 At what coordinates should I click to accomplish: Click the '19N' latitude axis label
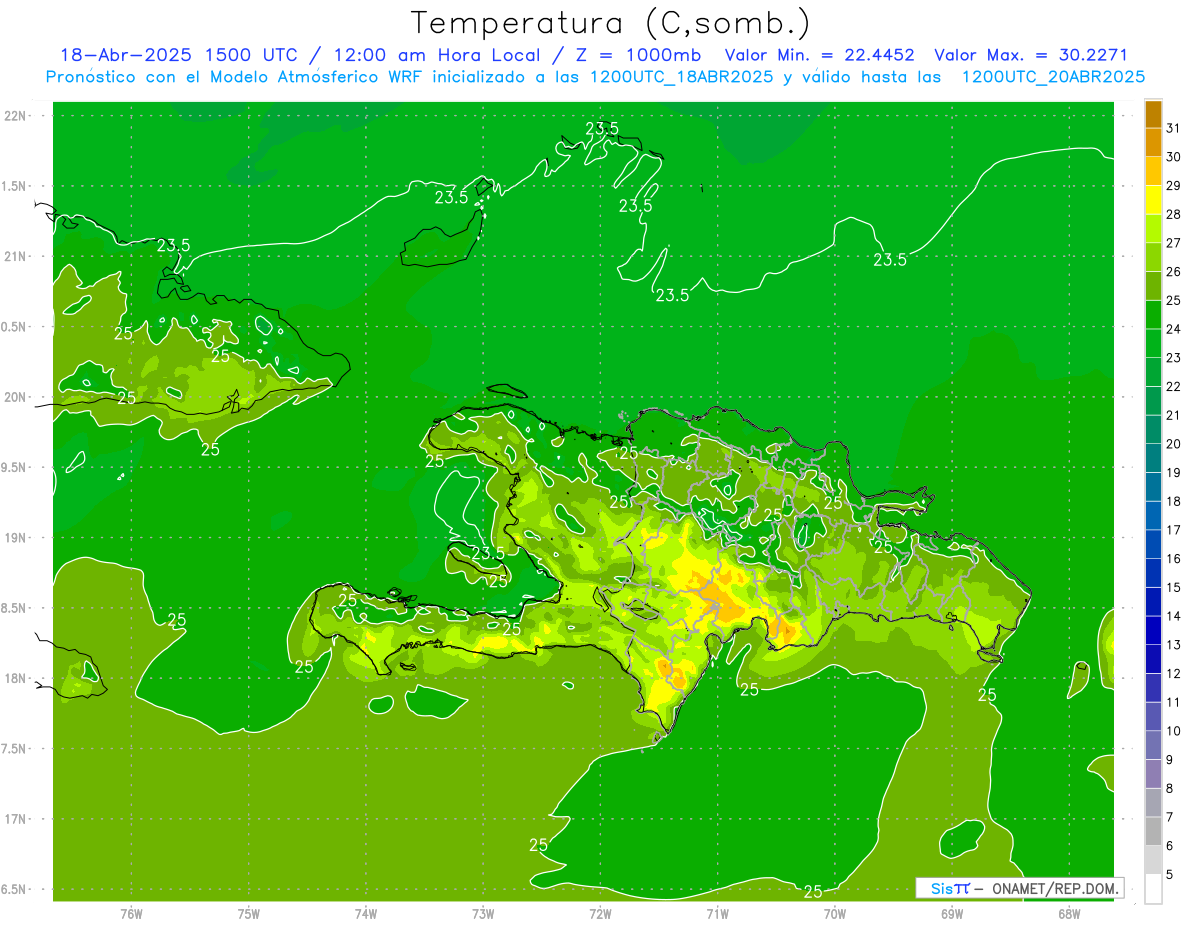point(16,538)
